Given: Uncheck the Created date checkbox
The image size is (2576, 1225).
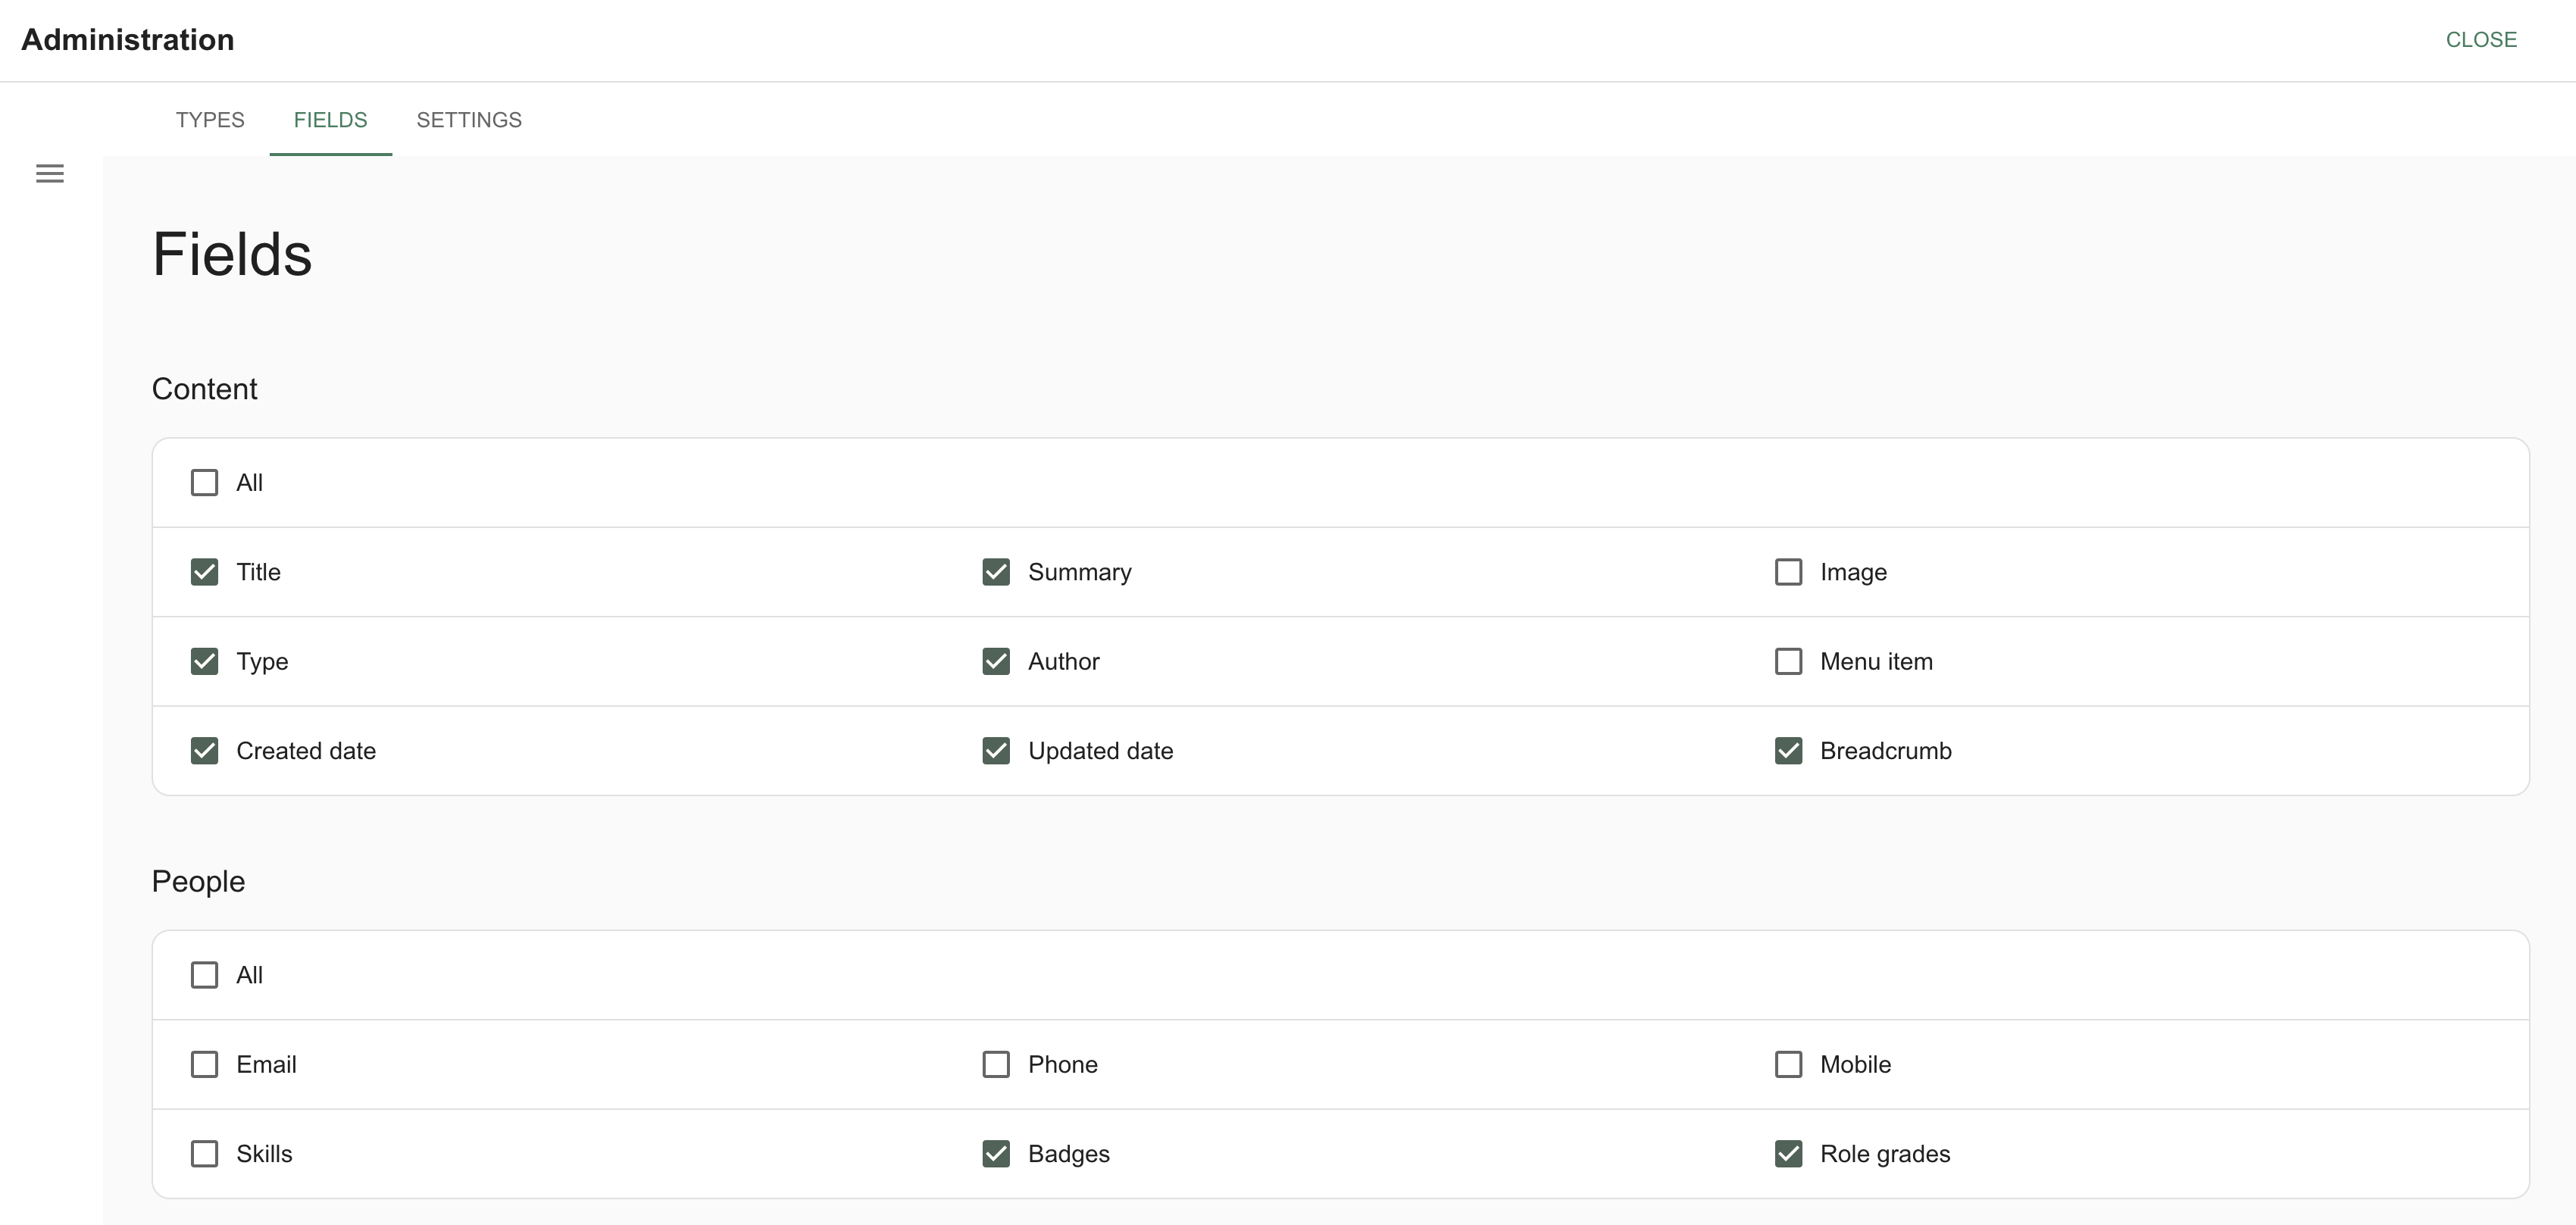Looking at the screenshot, I should pyautogui.click(x=204, y=750).
